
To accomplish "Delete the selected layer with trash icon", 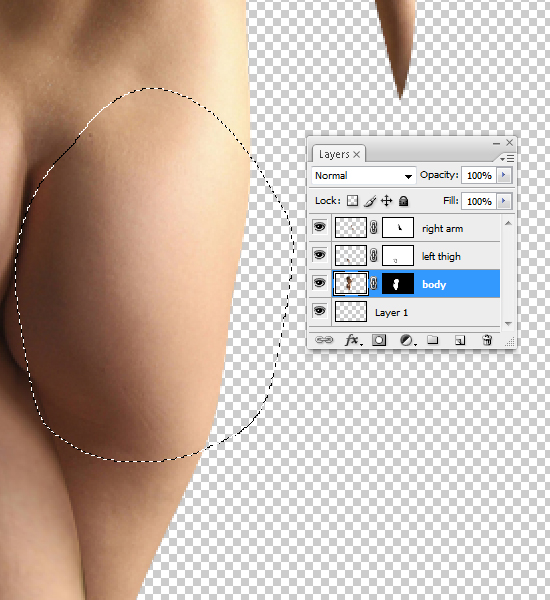I will point(487,340).
